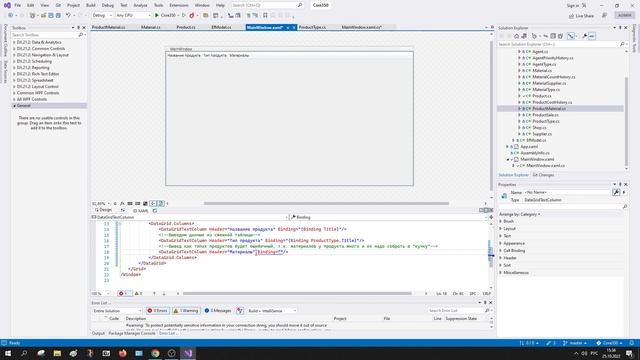This screenshot has width=640, height=360.
Task: Click the notifications icon in the taskbar corner
Action: click(x=629, y=353)
